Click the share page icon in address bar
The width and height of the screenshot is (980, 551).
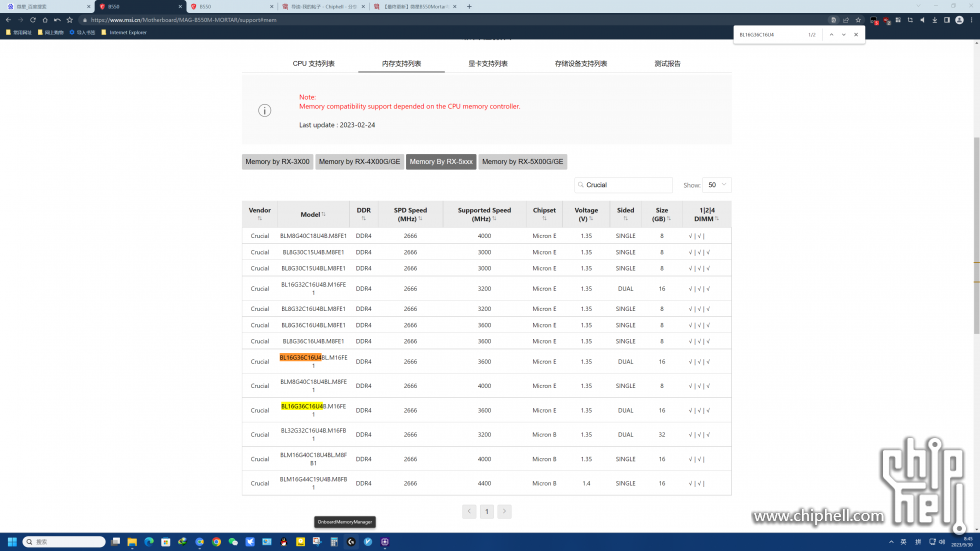tap(846, 20)
